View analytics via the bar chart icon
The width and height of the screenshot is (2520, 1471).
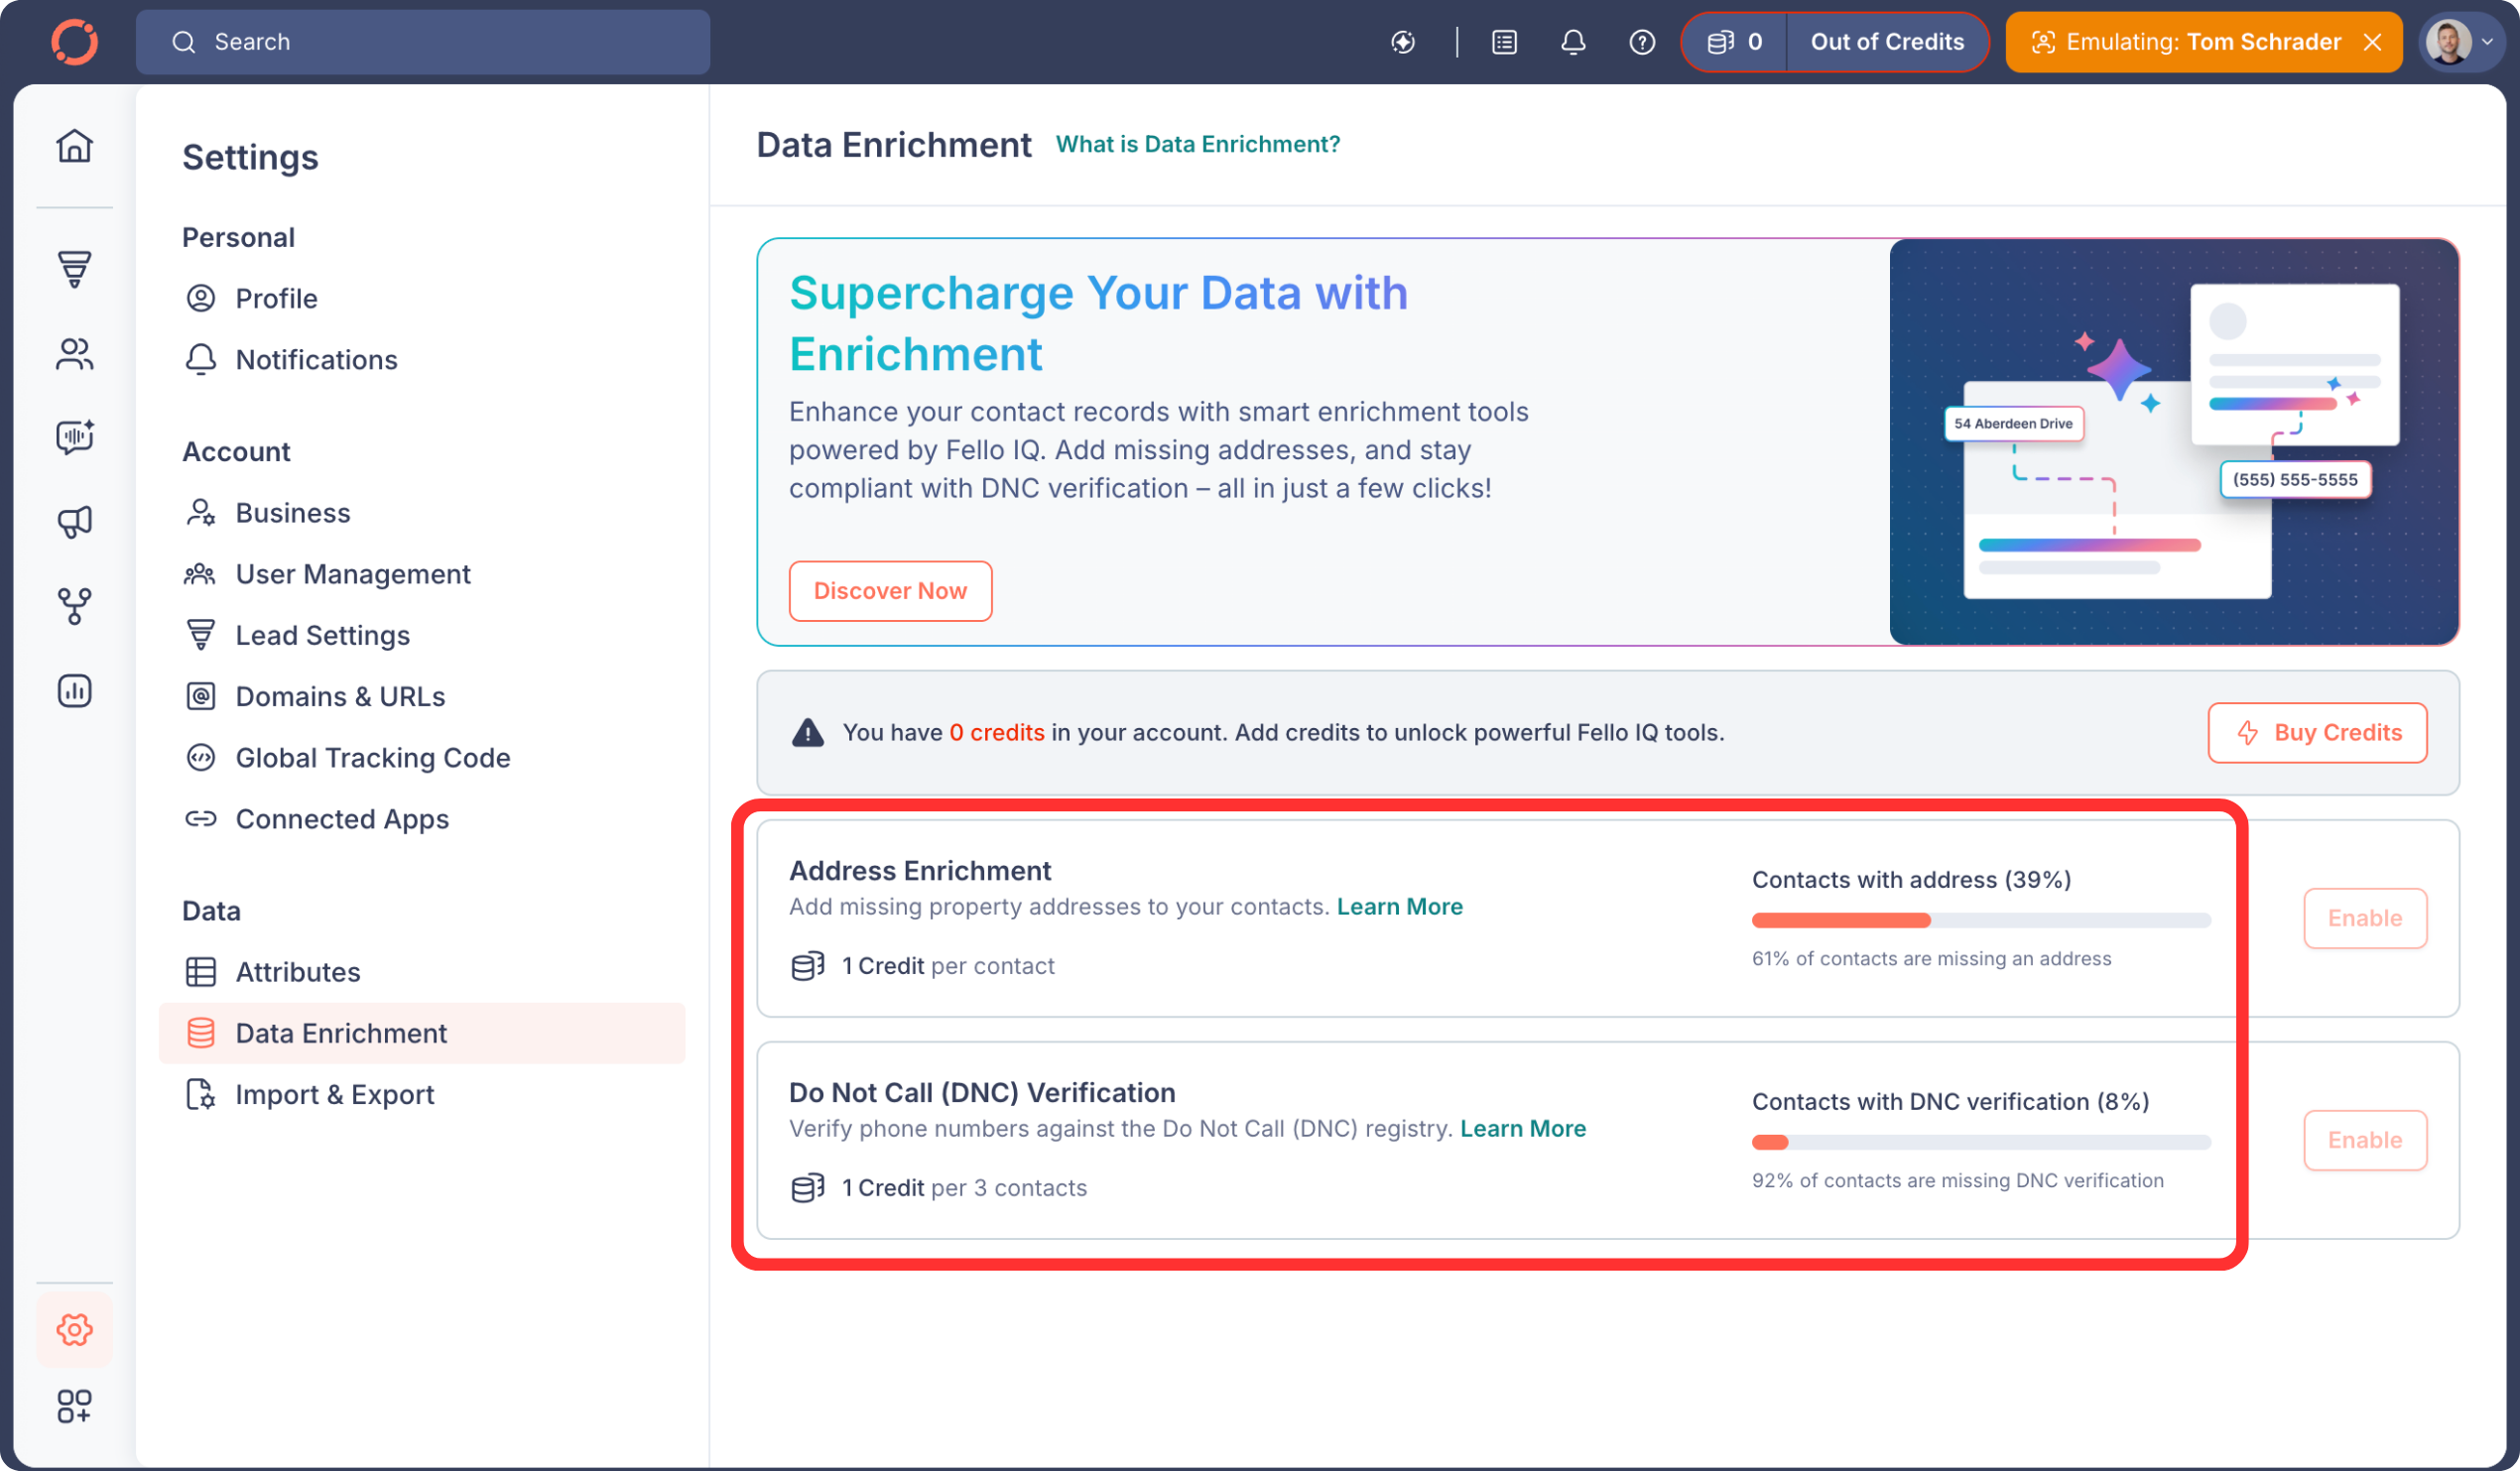tap(75, 690)
